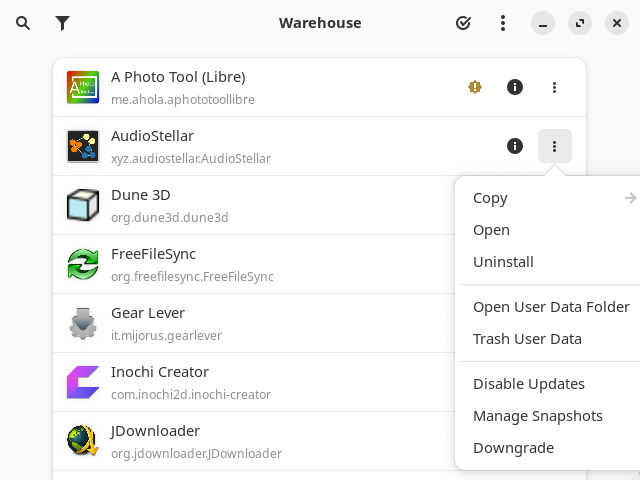Click the Inochi Creator app icon
The height and width of the screenshot is (480, 640).
click(83, 382)
